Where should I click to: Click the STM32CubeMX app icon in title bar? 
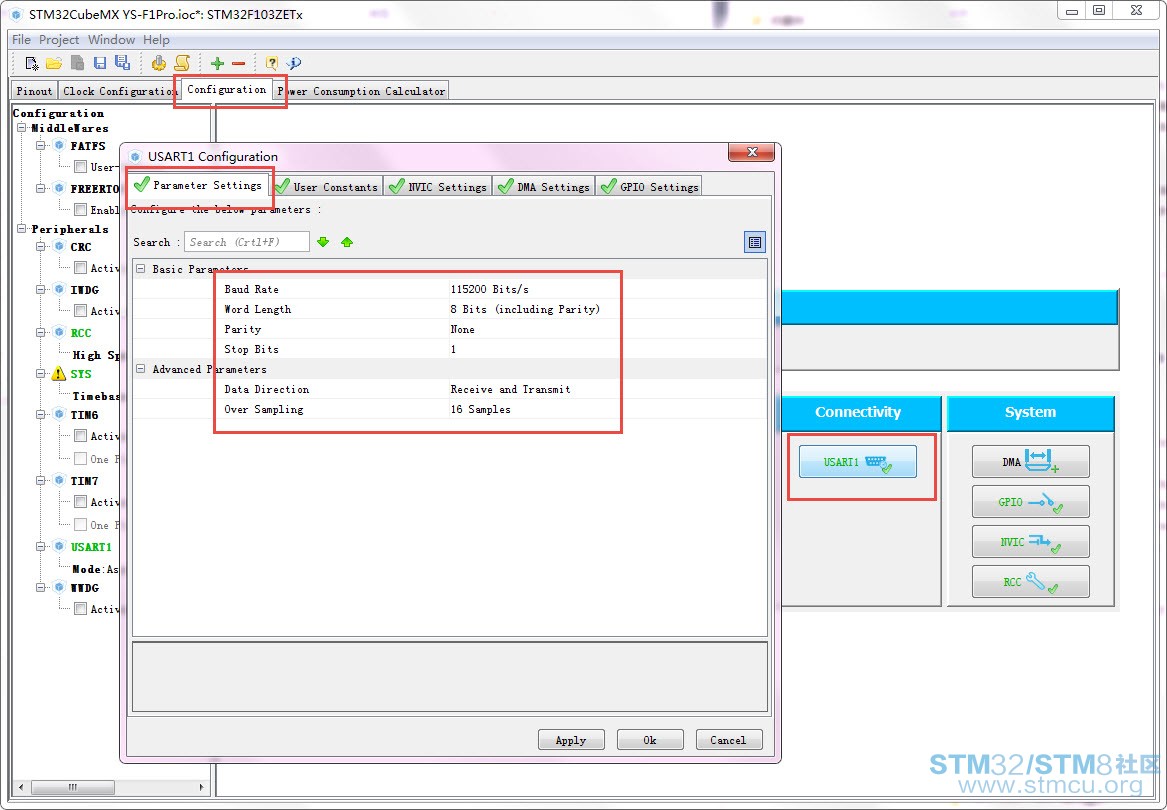[x=16, y=14]
